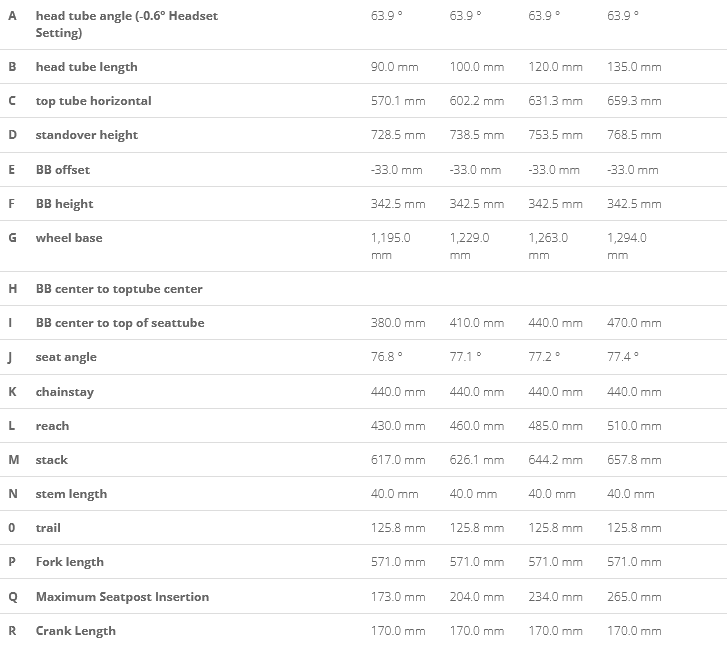Screen dimensions: 727x656
Task: Click the 265.0 mm seatpost insertion value
Action: (x=634, y=597)
